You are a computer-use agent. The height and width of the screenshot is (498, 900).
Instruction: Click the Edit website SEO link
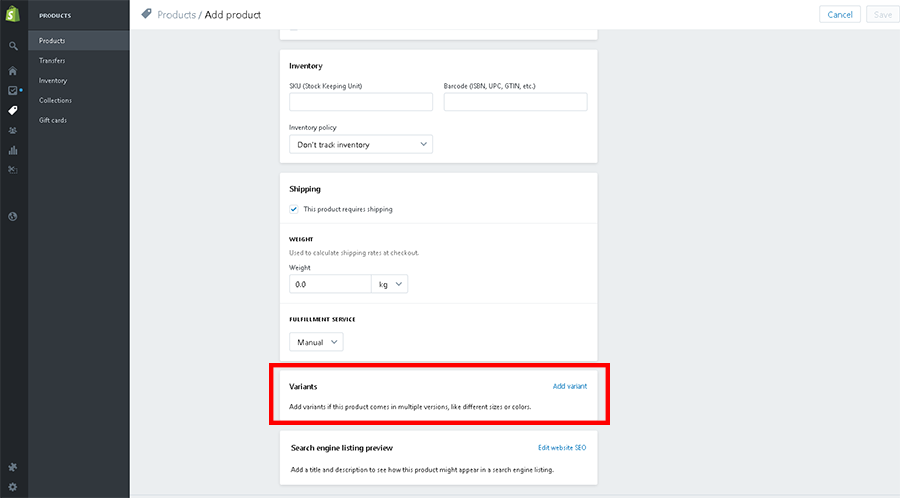pos(562,448)
